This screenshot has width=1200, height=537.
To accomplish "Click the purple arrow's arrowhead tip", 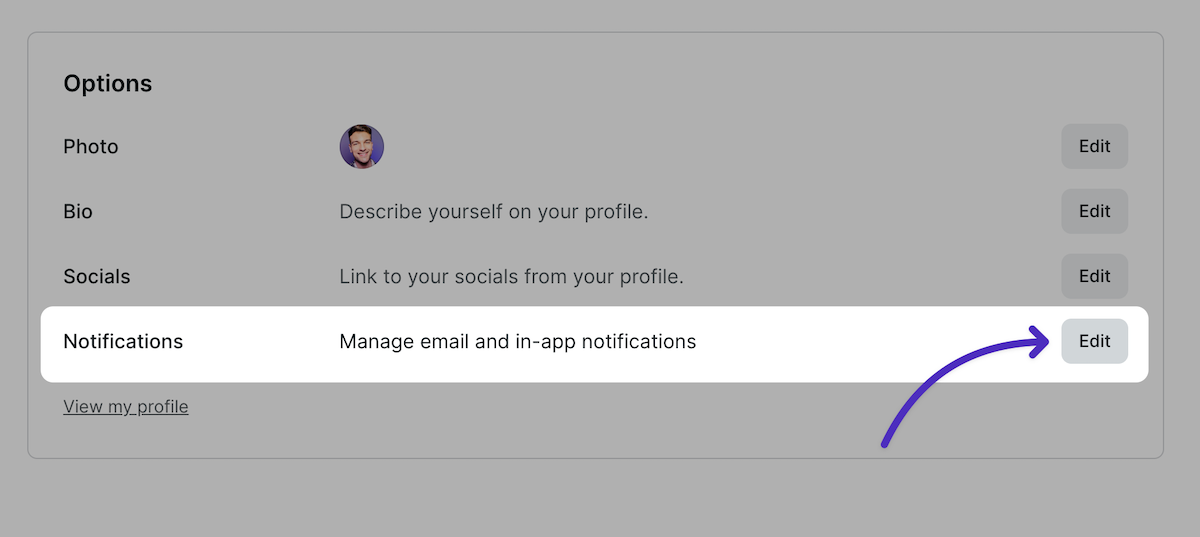I will [x=1045, y=343].
